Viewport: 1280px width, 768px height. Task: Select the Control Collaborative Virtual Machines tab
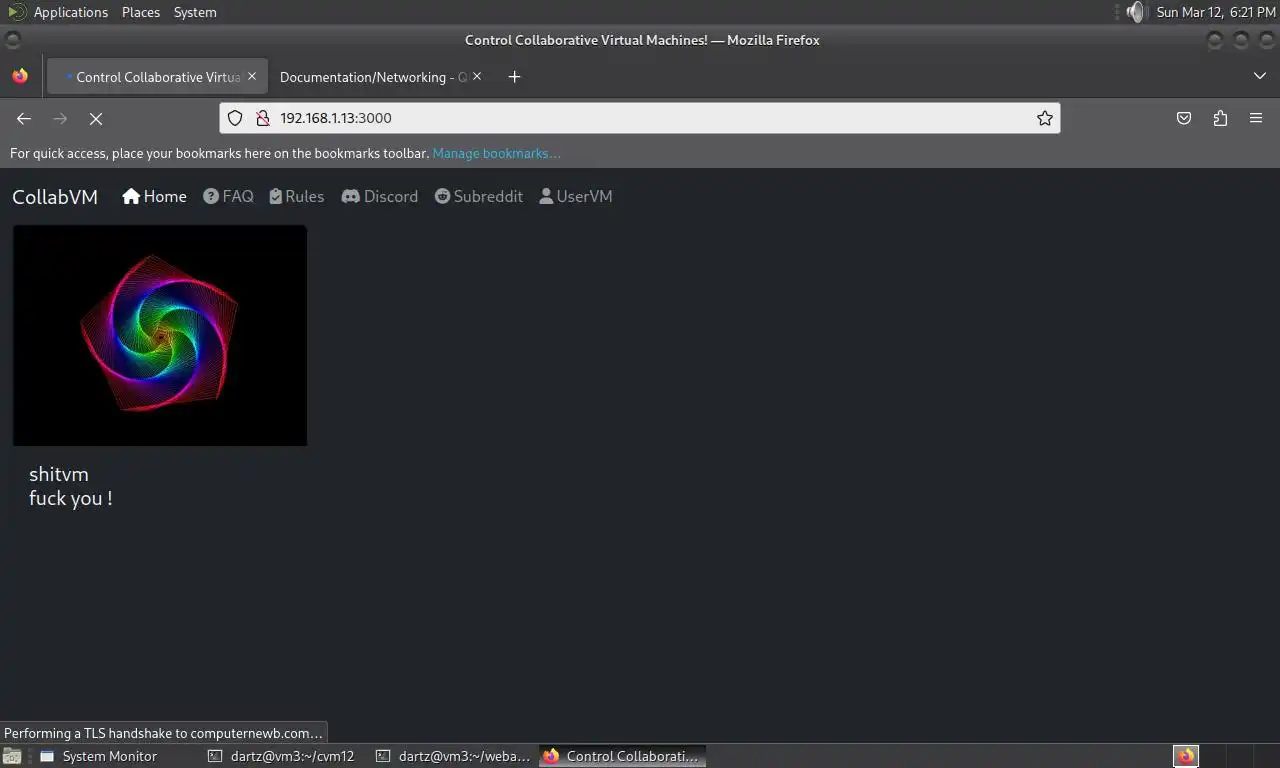click(157, 77)
